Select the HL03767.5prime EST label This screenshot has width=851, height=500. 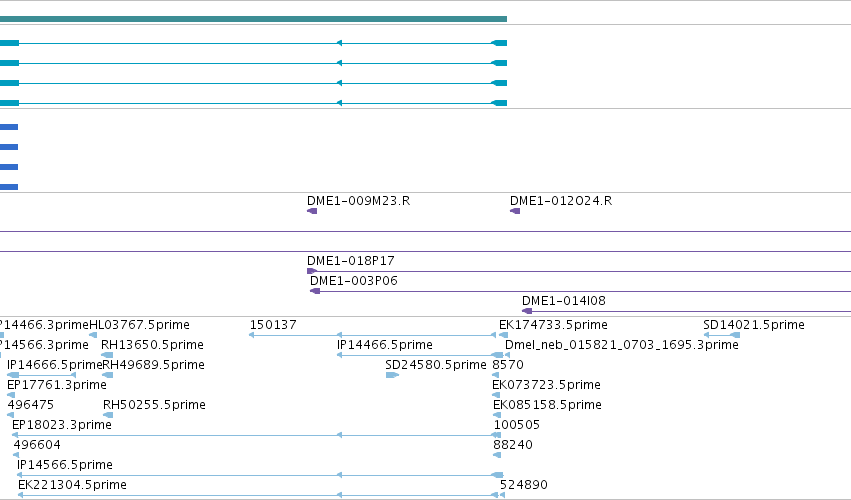click(x=139, y=325)
